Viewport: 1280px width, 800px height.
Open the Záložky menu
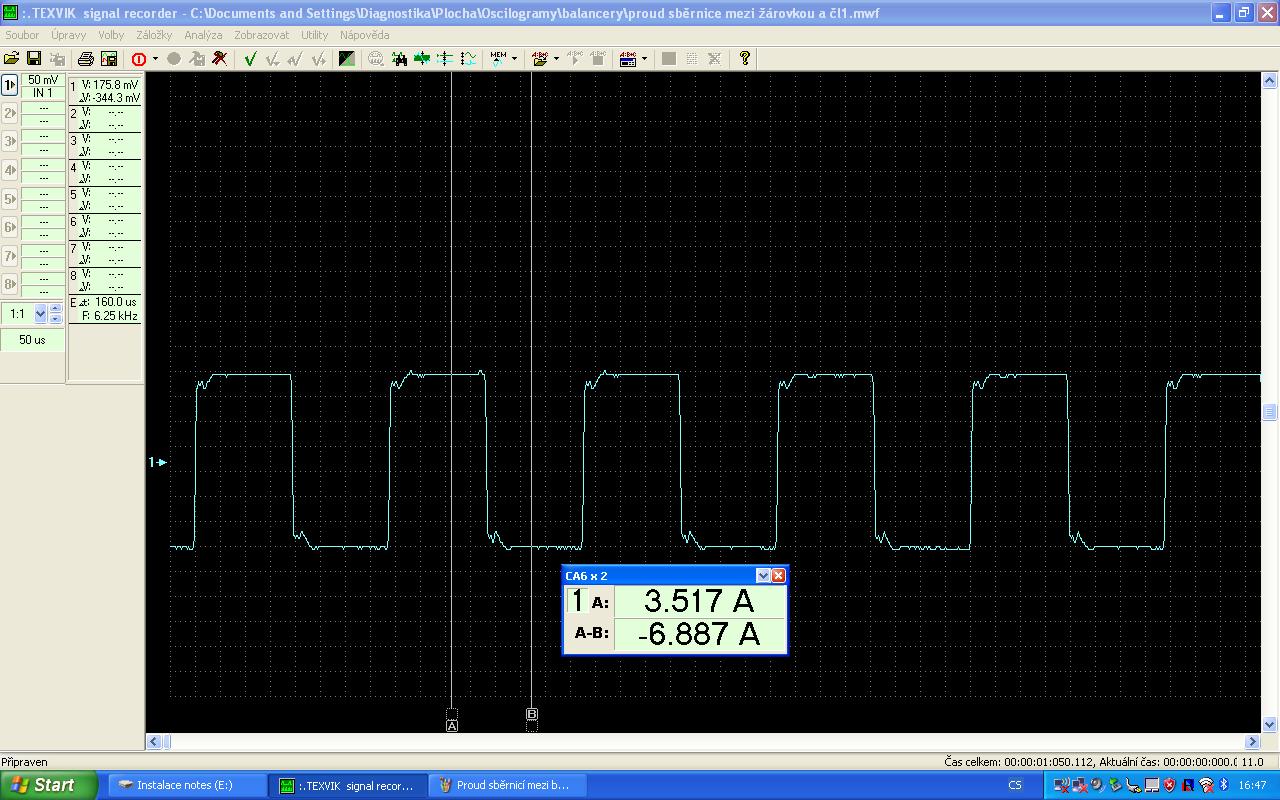pyautogui.click(x=156, y=35)
